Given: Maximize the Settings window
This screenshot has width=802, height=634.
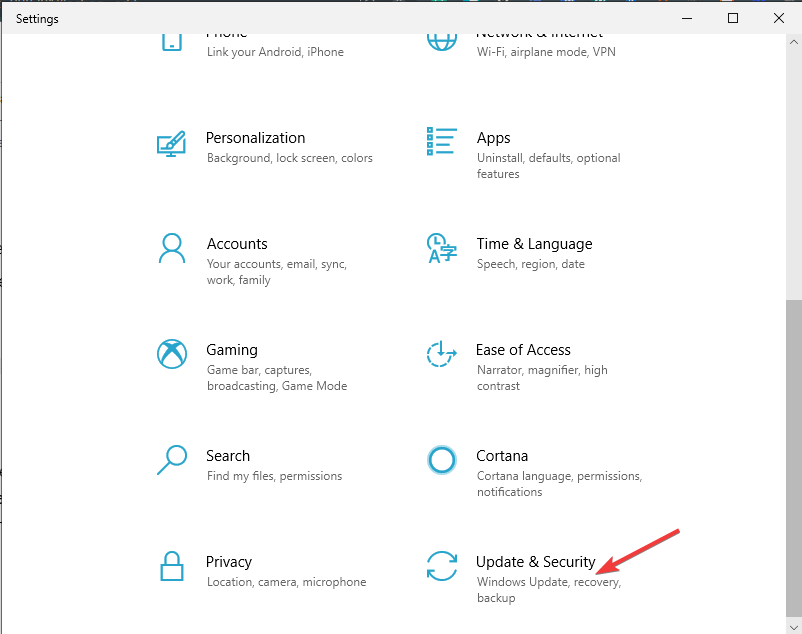Looking at the screenshot, I should 733,18.
